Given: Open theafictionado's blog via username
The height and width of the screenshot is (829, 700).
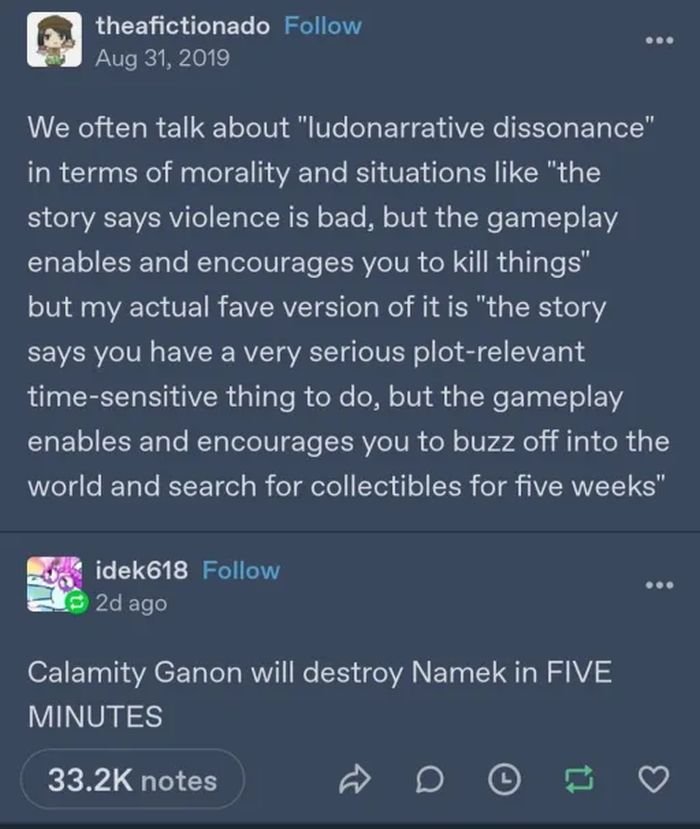Looking at the screenshot, I should [x=182, y=25].
